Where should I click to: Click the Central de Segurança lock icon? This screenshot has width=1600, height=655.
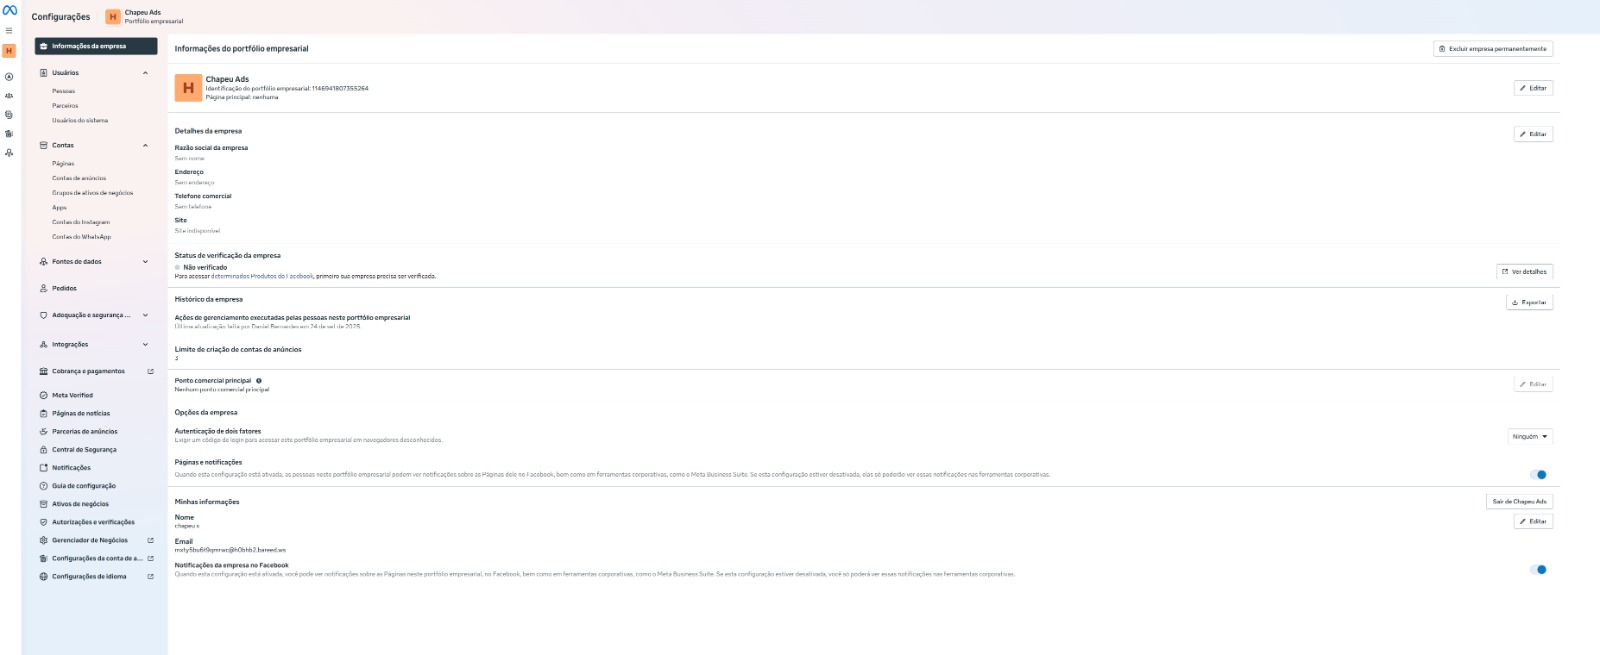pyautogui.click(x=43, y=450)
